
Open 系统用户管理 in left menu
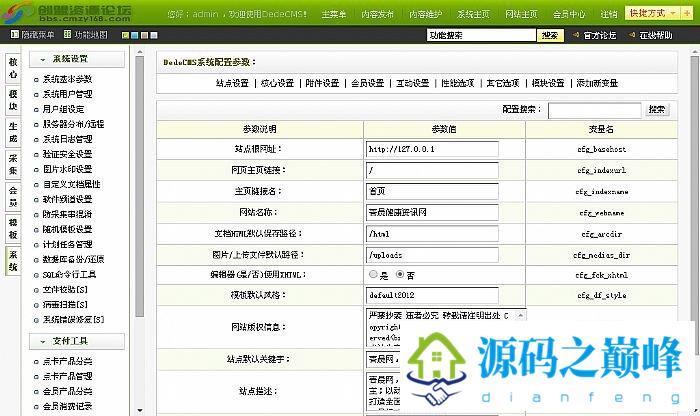click(x=67, y=94)
